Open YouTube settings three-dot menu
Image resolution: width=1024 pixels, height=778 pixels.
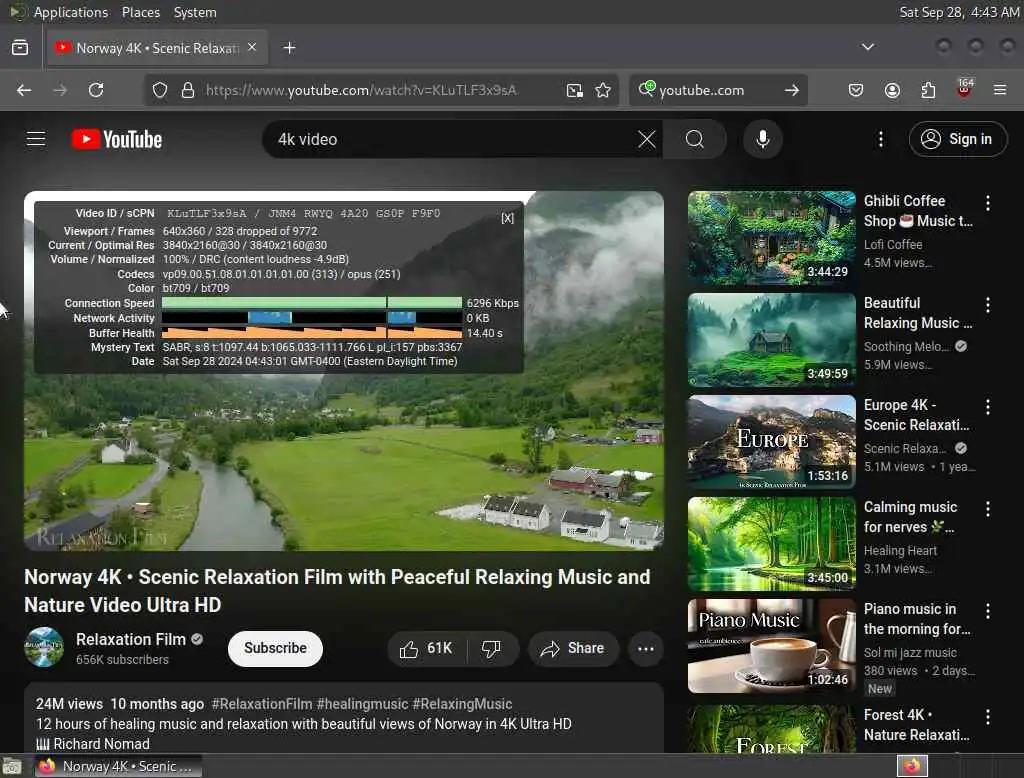880,139
